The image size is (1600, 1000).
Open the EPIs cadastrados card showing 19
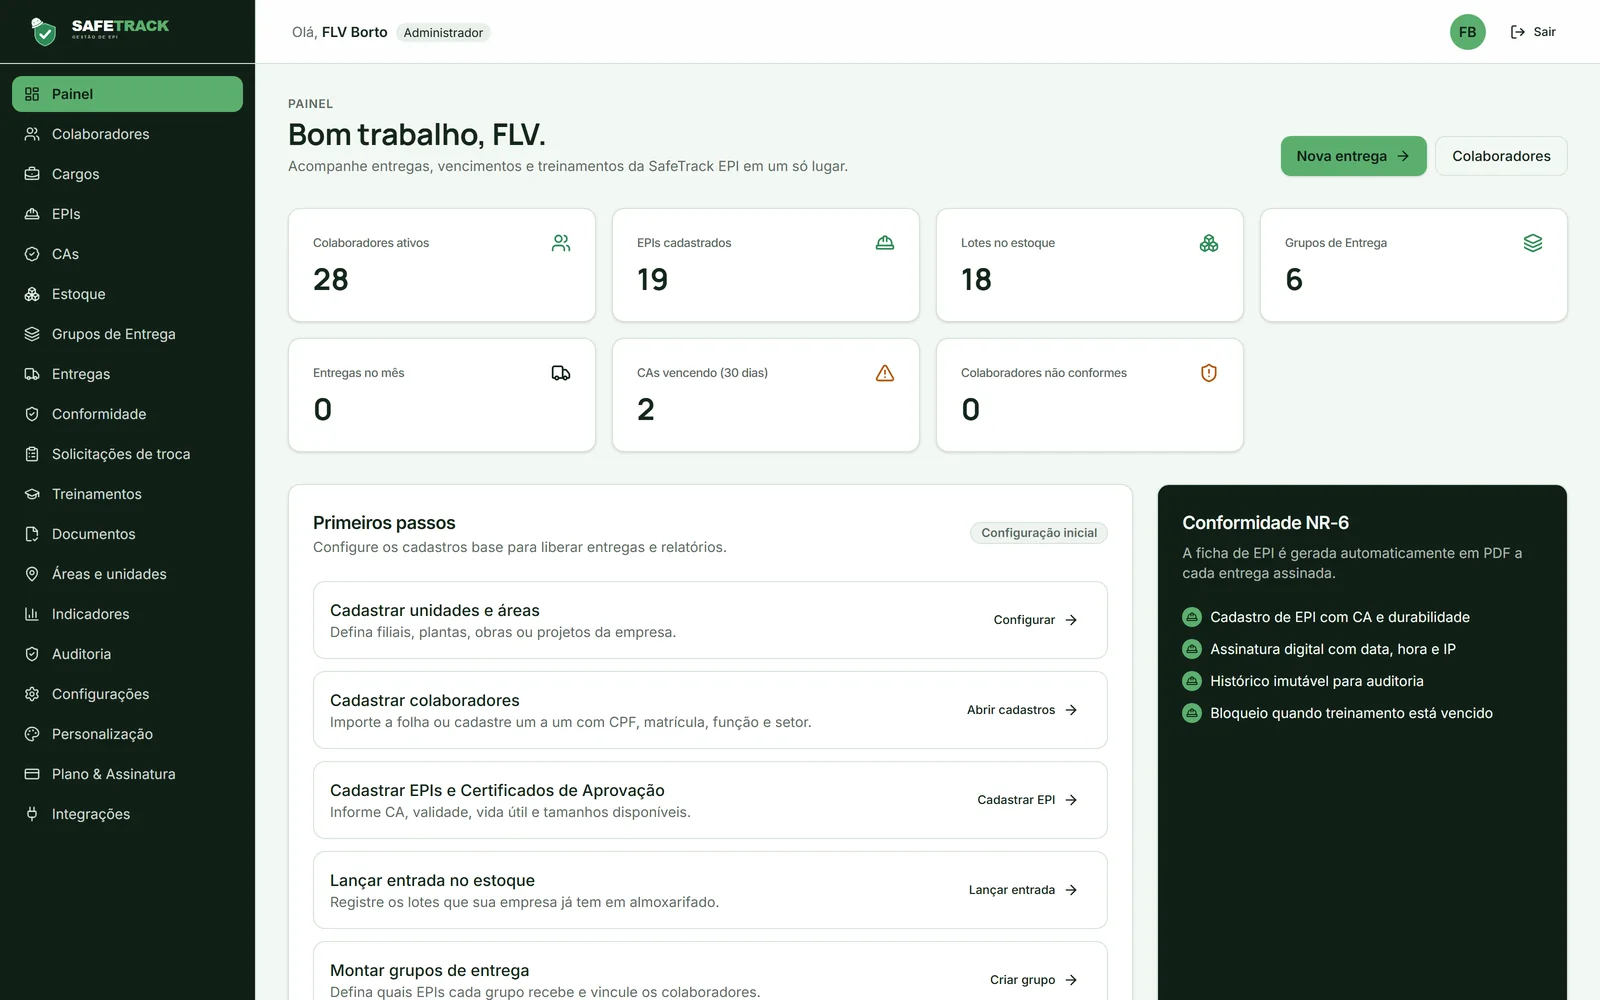point(766,265)
